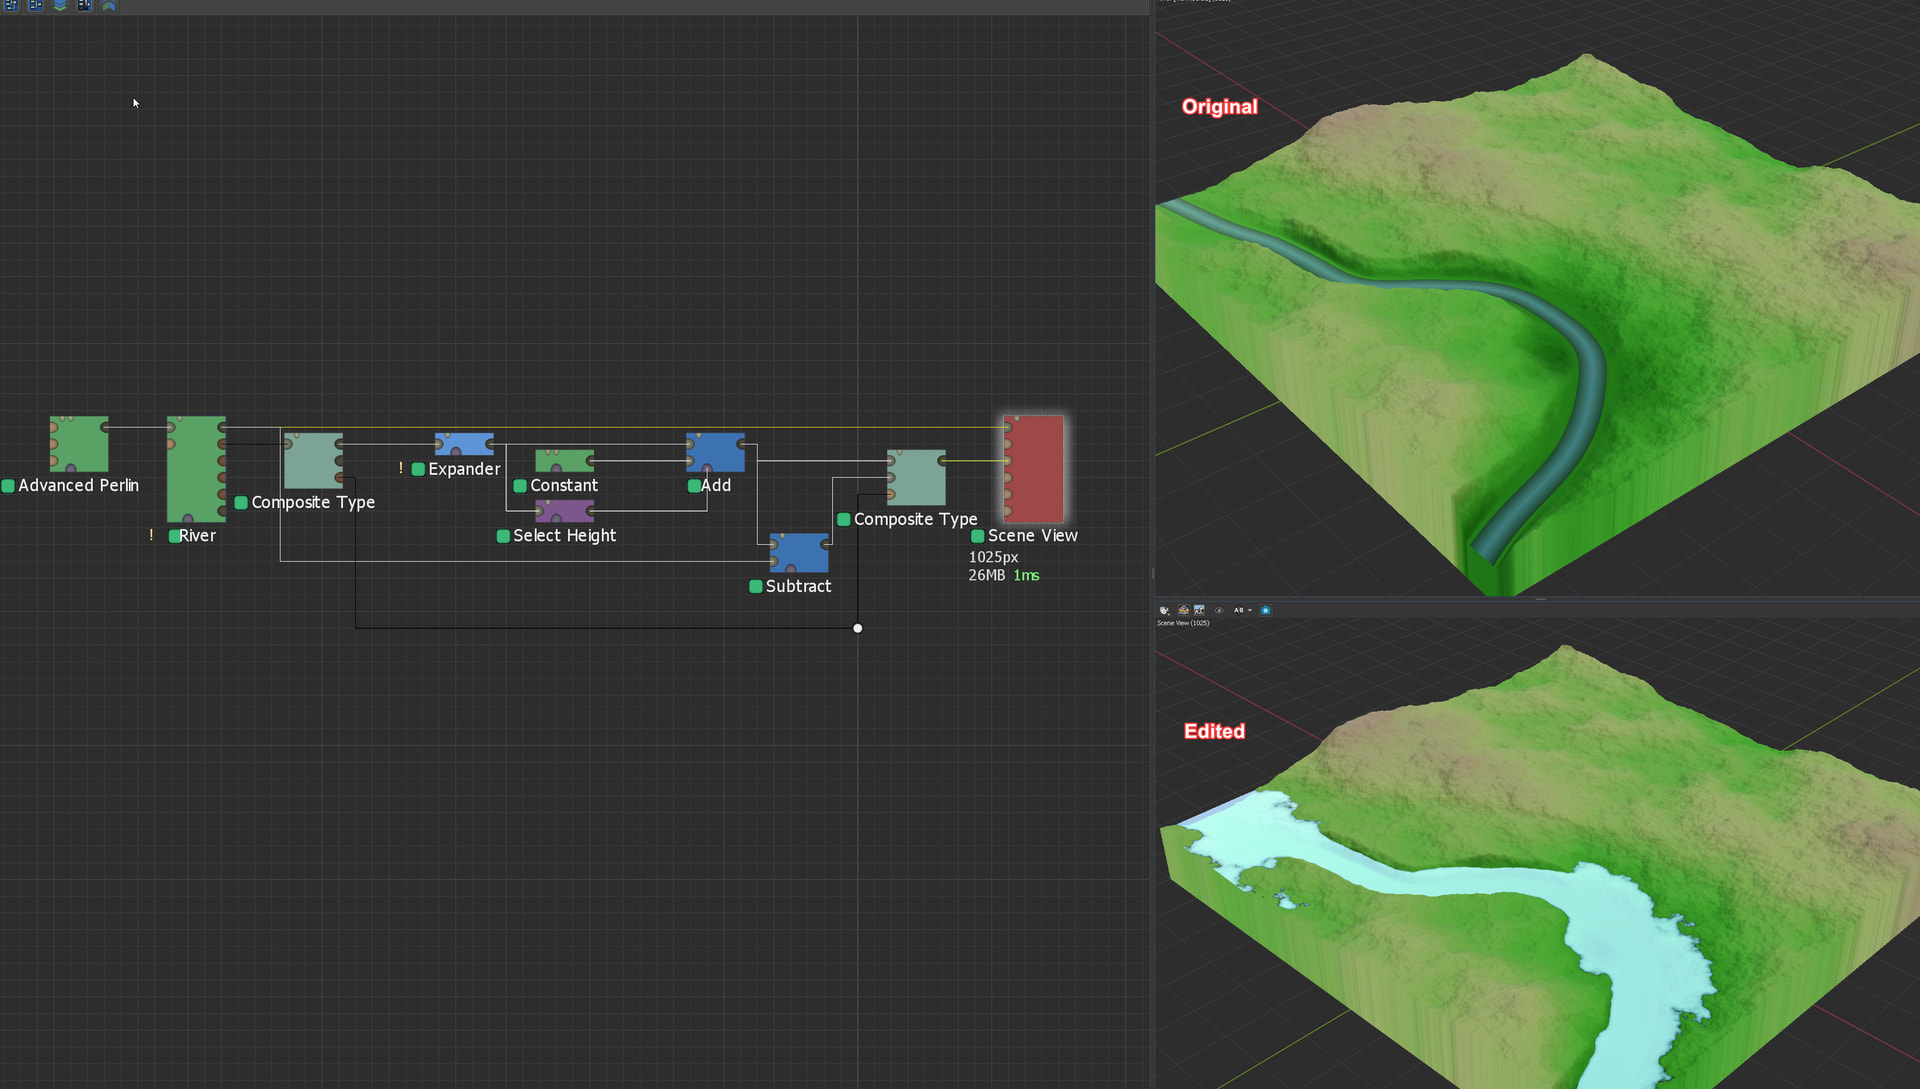Click the viewport settings gear icon
Viewport: 1920px width, 1089px height.
1164,610
